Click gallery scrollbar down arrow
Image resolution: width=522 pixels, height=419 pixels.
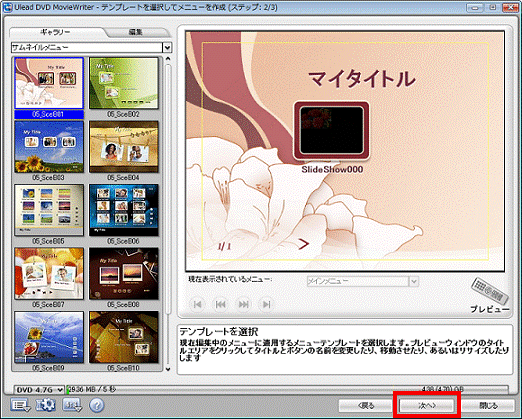coord(168,369)
